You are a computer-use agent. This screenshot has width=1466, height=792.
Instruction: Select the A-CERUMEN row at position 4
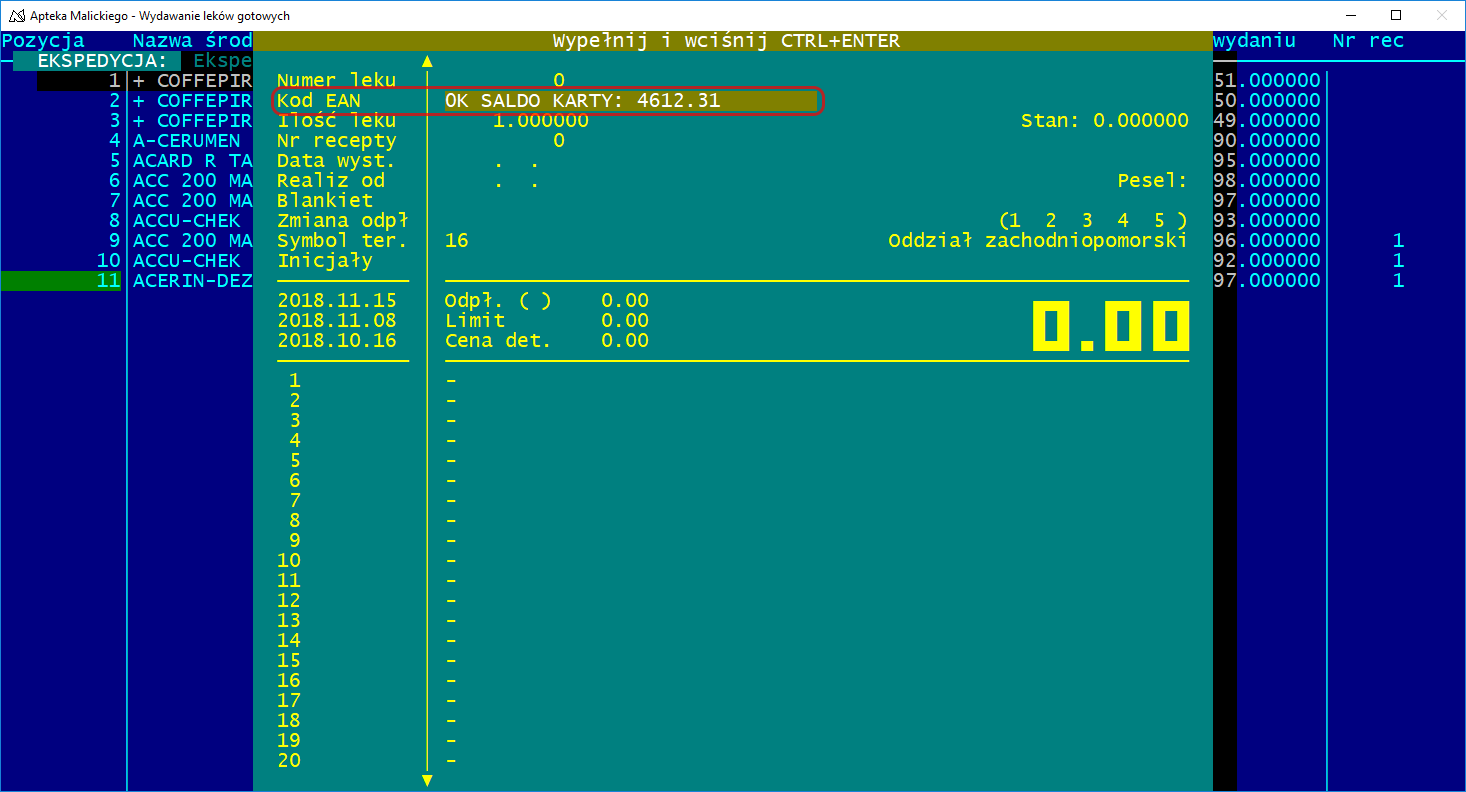(187, 141)
